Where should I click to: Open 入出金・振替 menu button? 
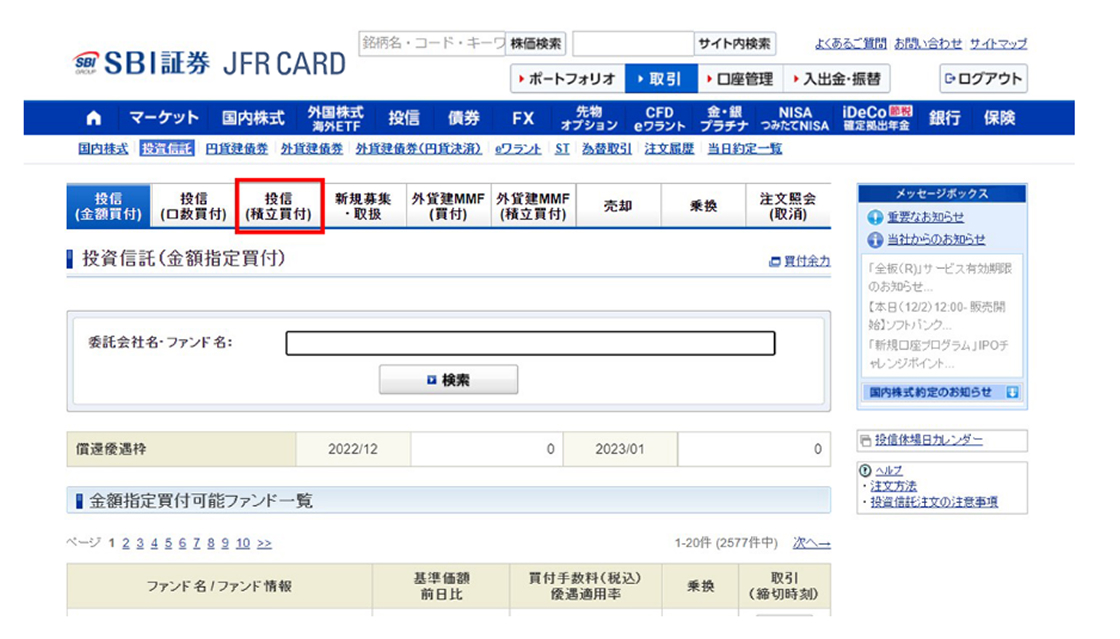tap(836, 79)
